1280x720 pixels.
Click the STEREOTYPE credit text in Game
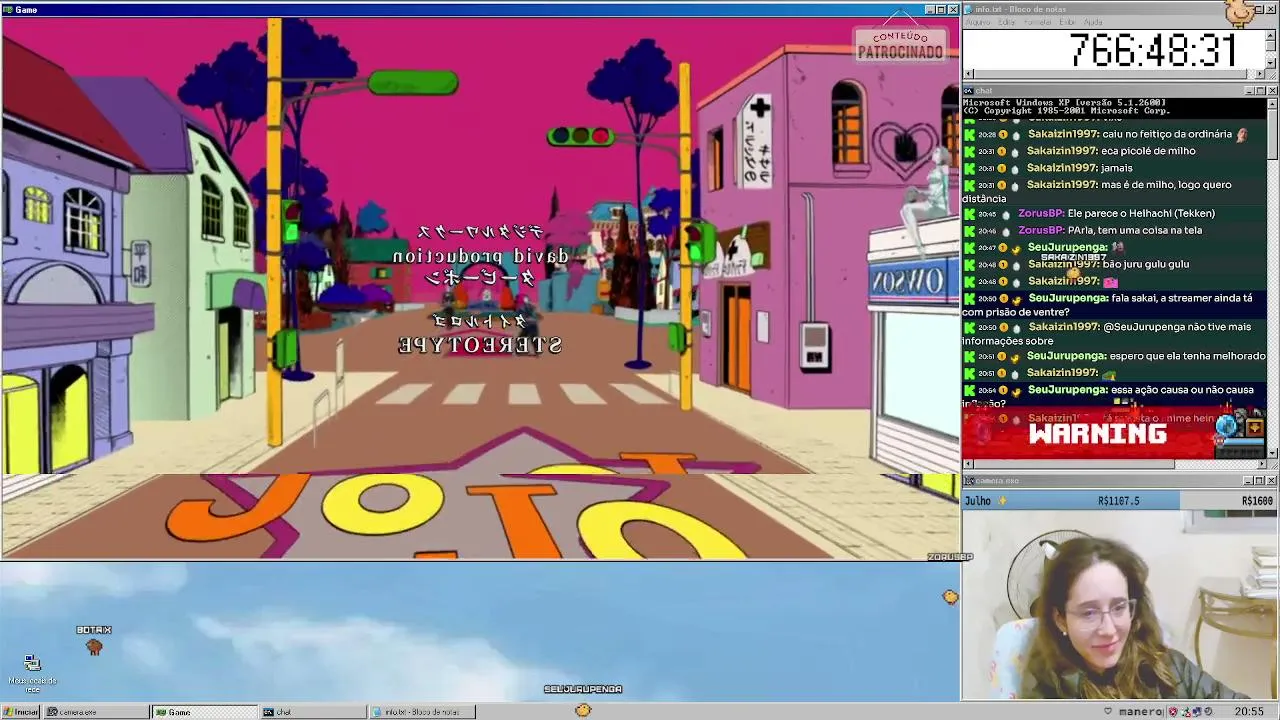(480, 345)
